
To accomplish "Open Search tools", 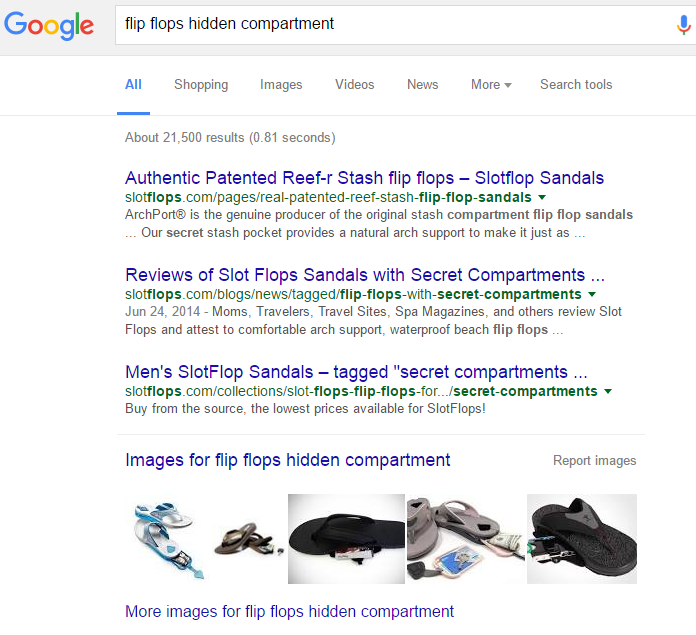I will (576, 84).
